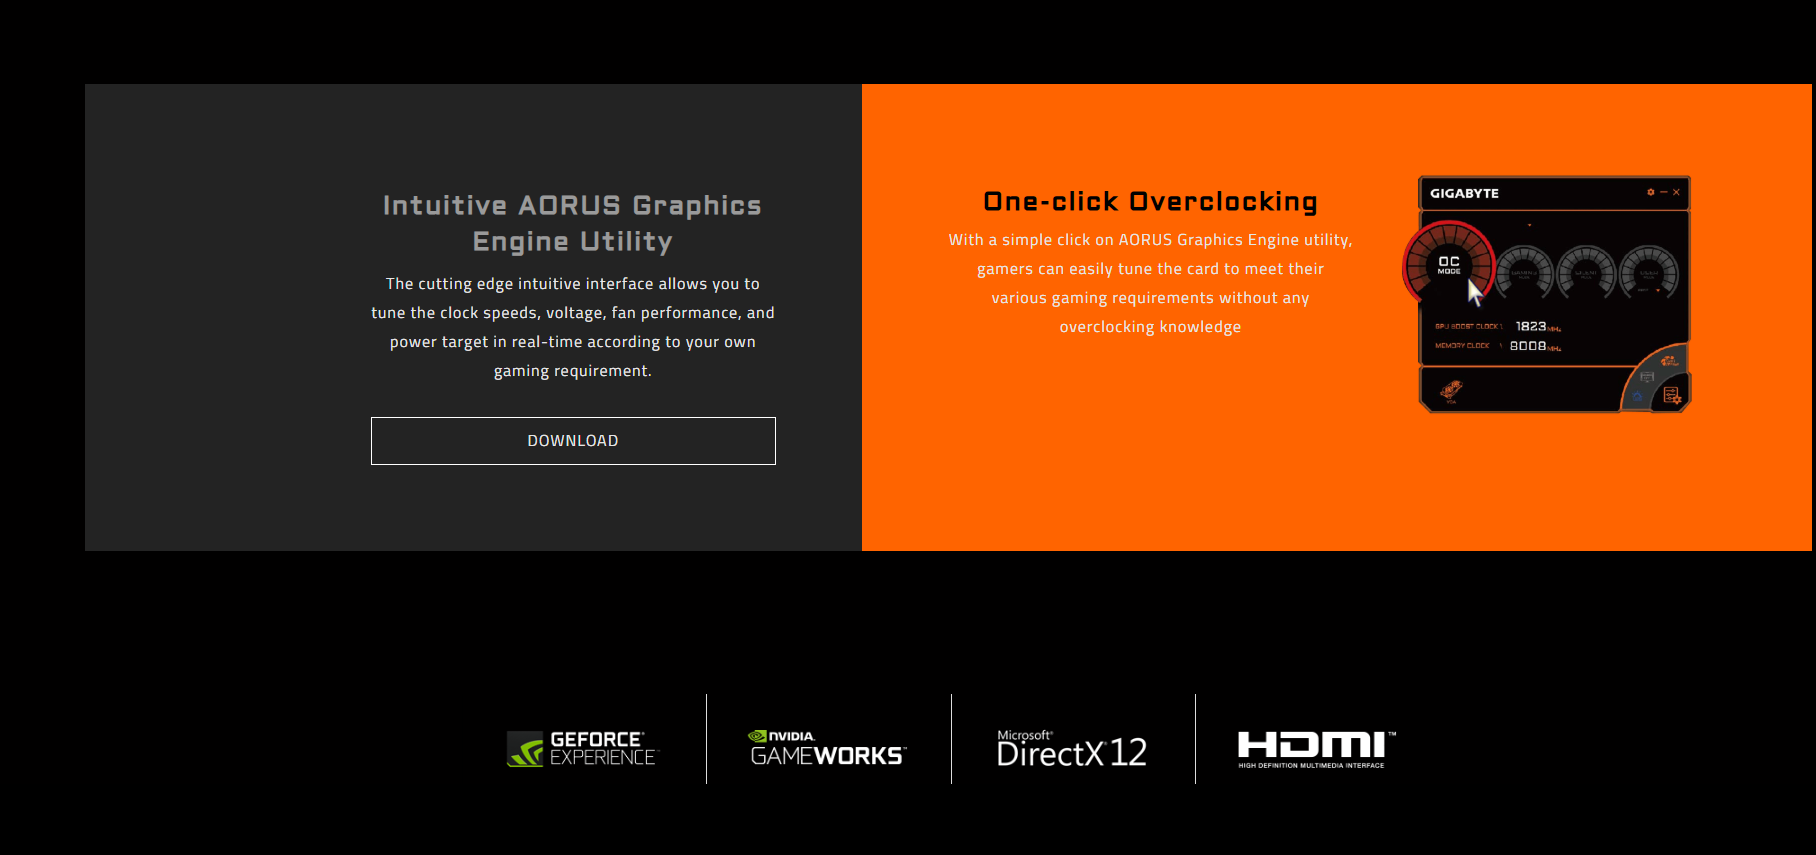The image size is (1816, 855).
Task: Open the gear settings icon in GIGABYTE window
Action: [x=1650, y=192]
